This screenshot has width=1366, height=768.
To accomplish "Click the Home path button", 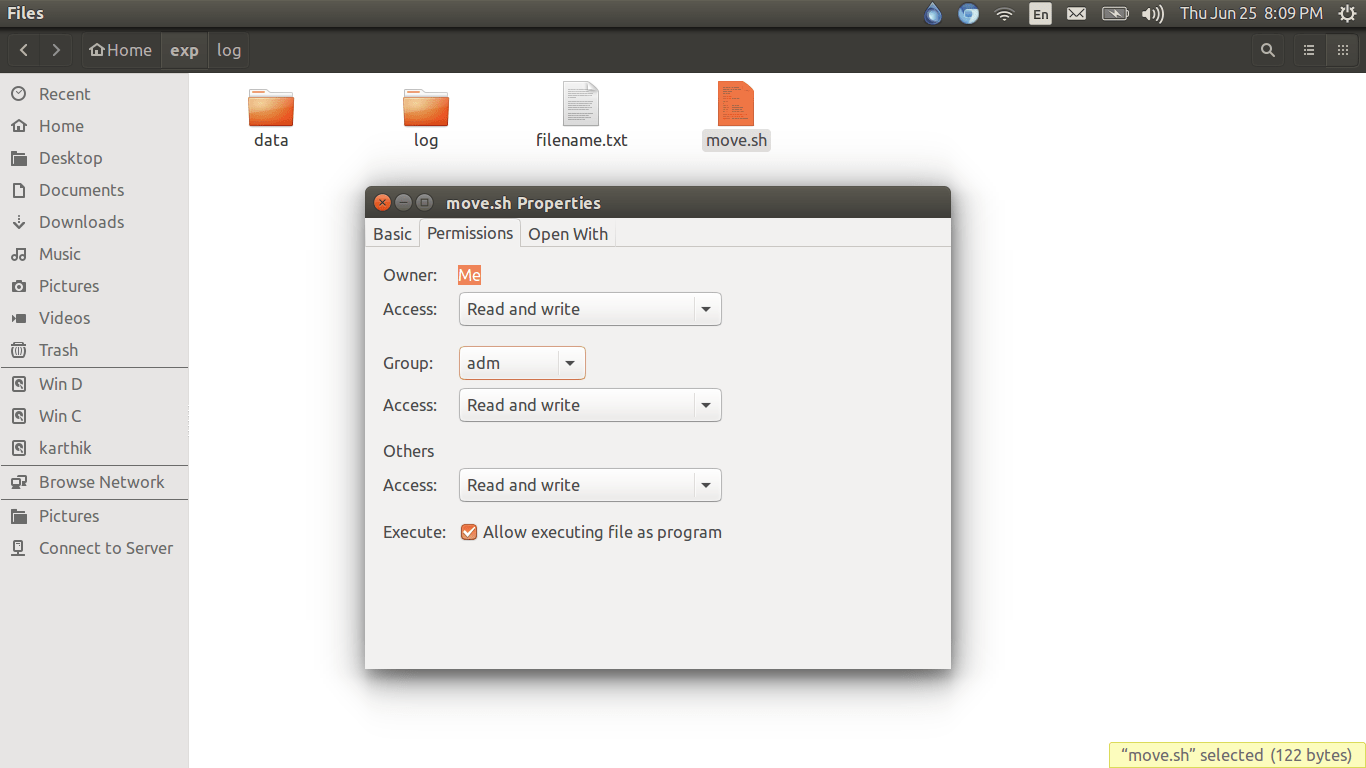I will (x=121, y=50).
